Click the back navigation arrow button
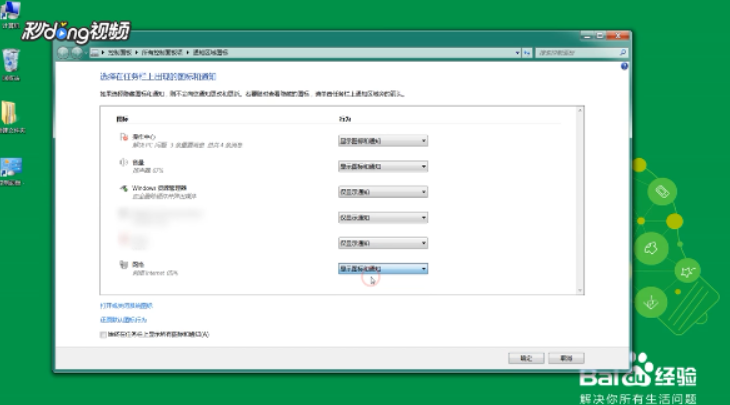The height and width of the screenshot is (405, 730). click(63, 53)
